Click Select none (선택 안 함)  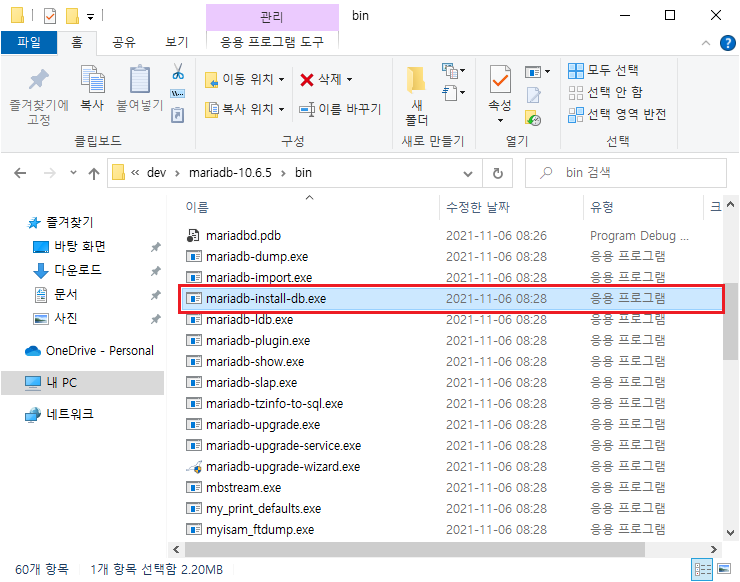605,92
